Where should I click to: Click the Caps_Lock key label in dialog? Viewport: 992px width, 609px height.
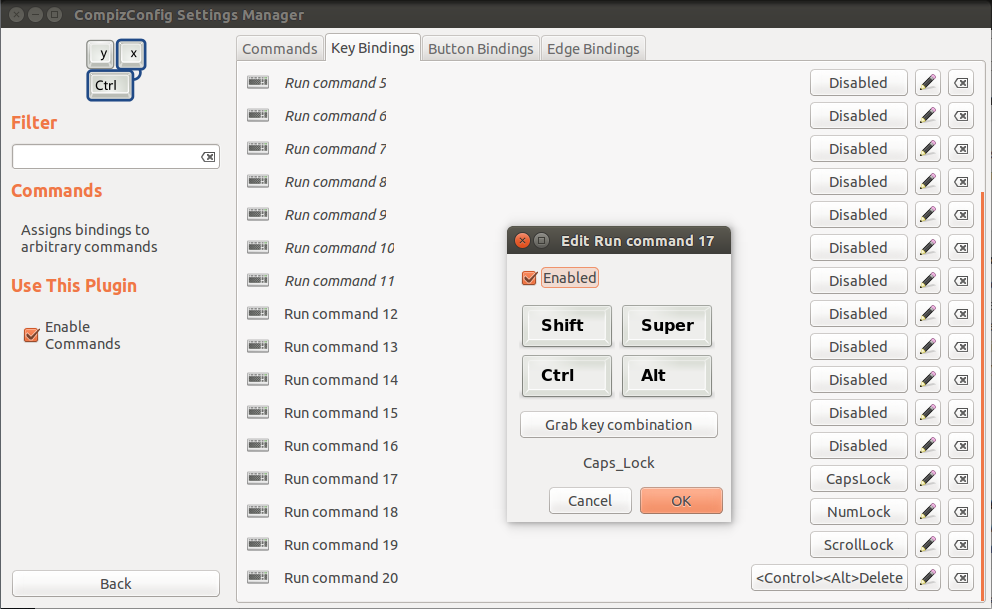(x=619, y=463)
